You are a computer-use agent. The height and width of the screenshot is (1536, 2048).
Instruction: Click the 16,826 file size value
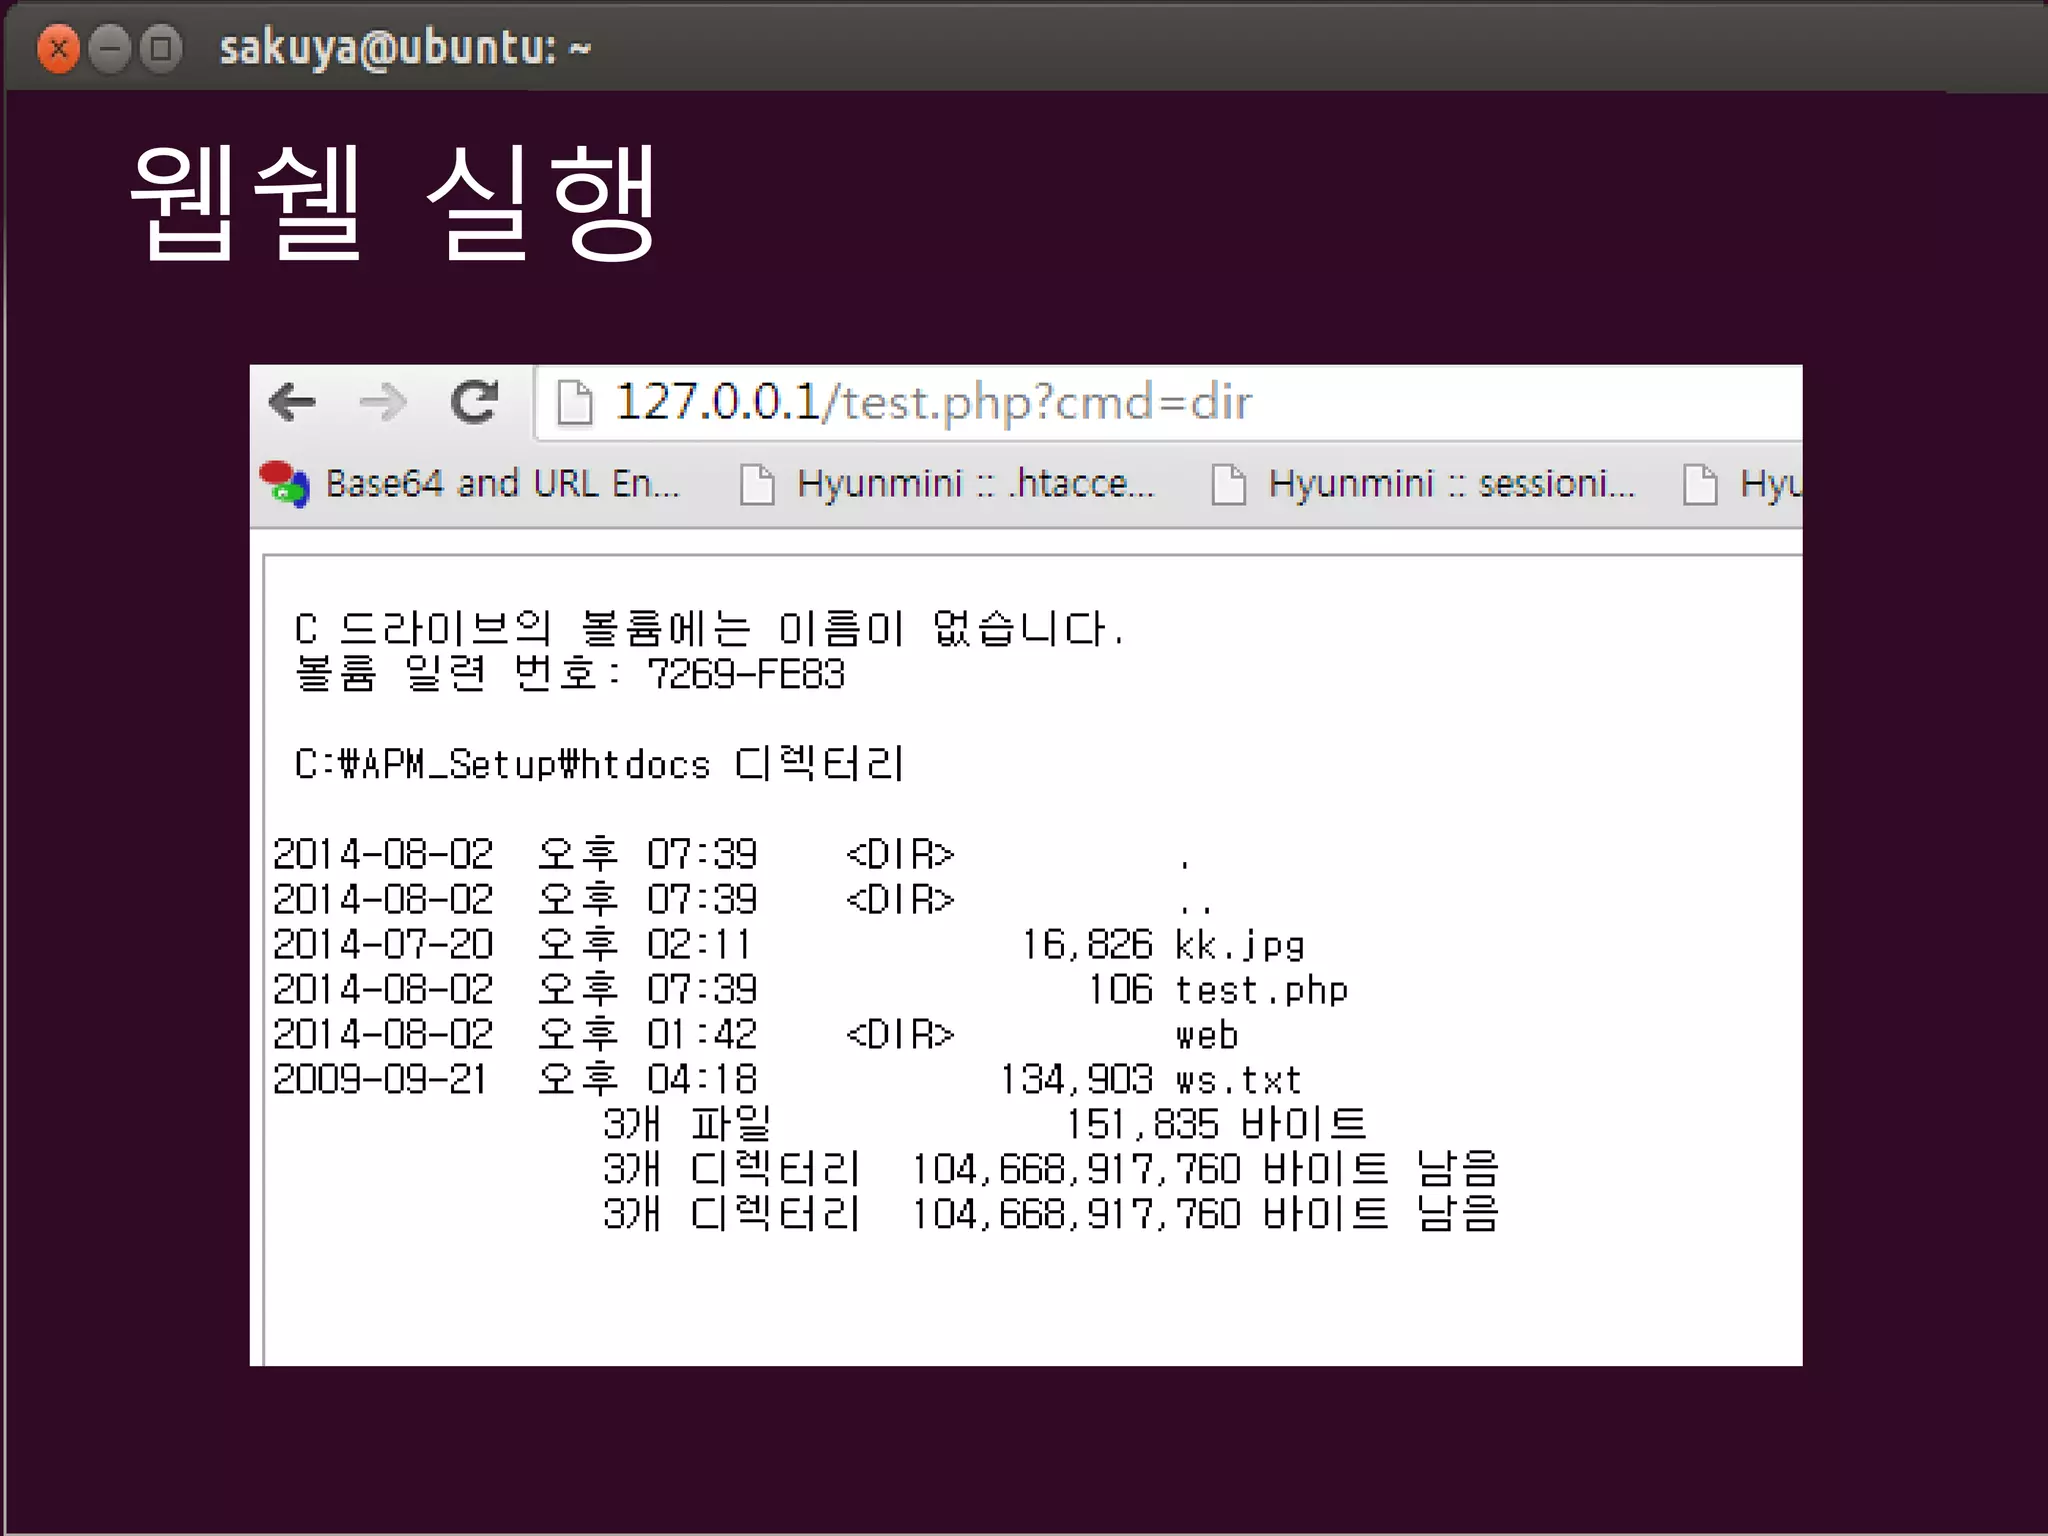point(1087,946)
